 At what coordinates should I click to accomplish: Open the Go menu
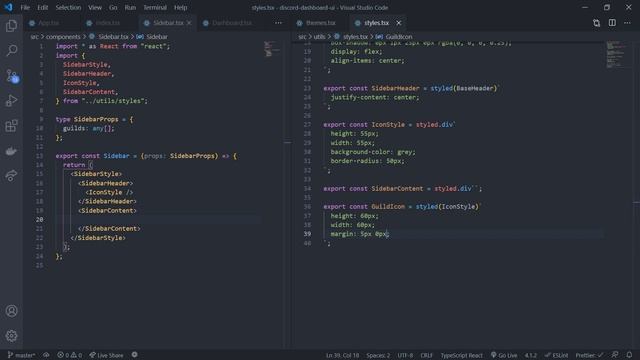point(113,7)
